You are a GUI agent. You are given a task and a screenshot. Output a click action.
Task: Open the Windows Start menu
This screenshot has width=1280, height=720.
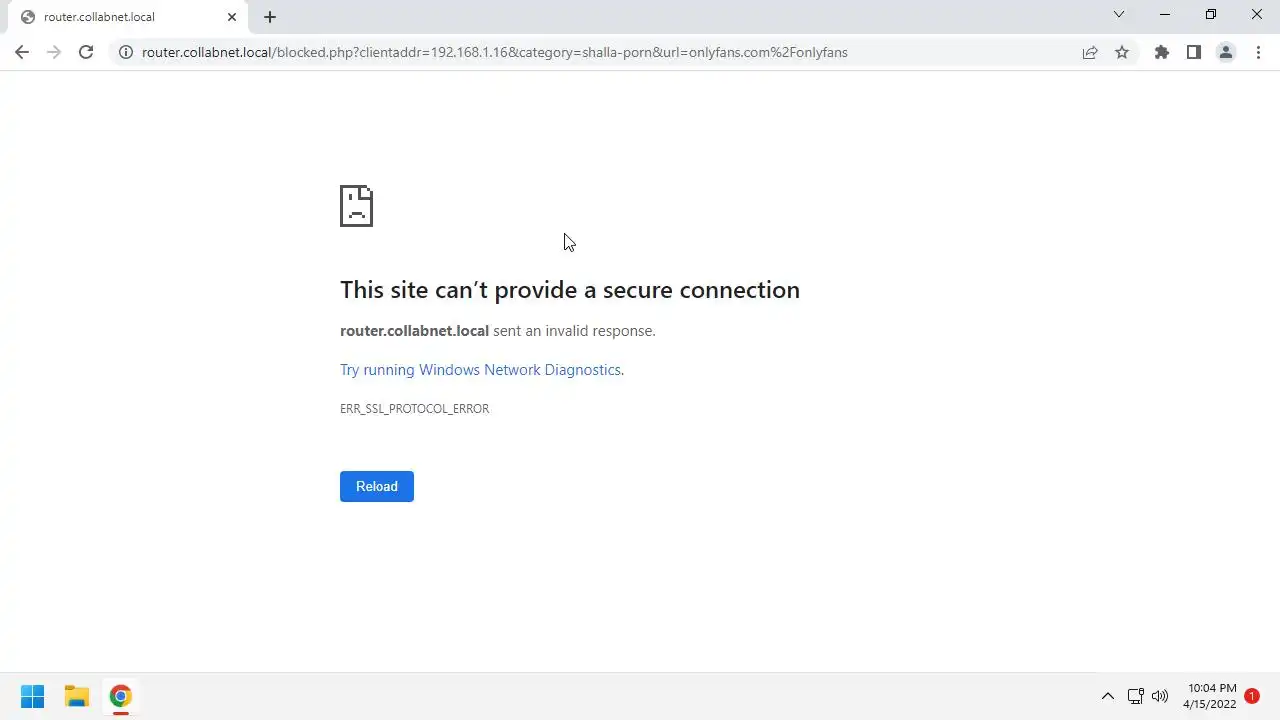point(32,696)
